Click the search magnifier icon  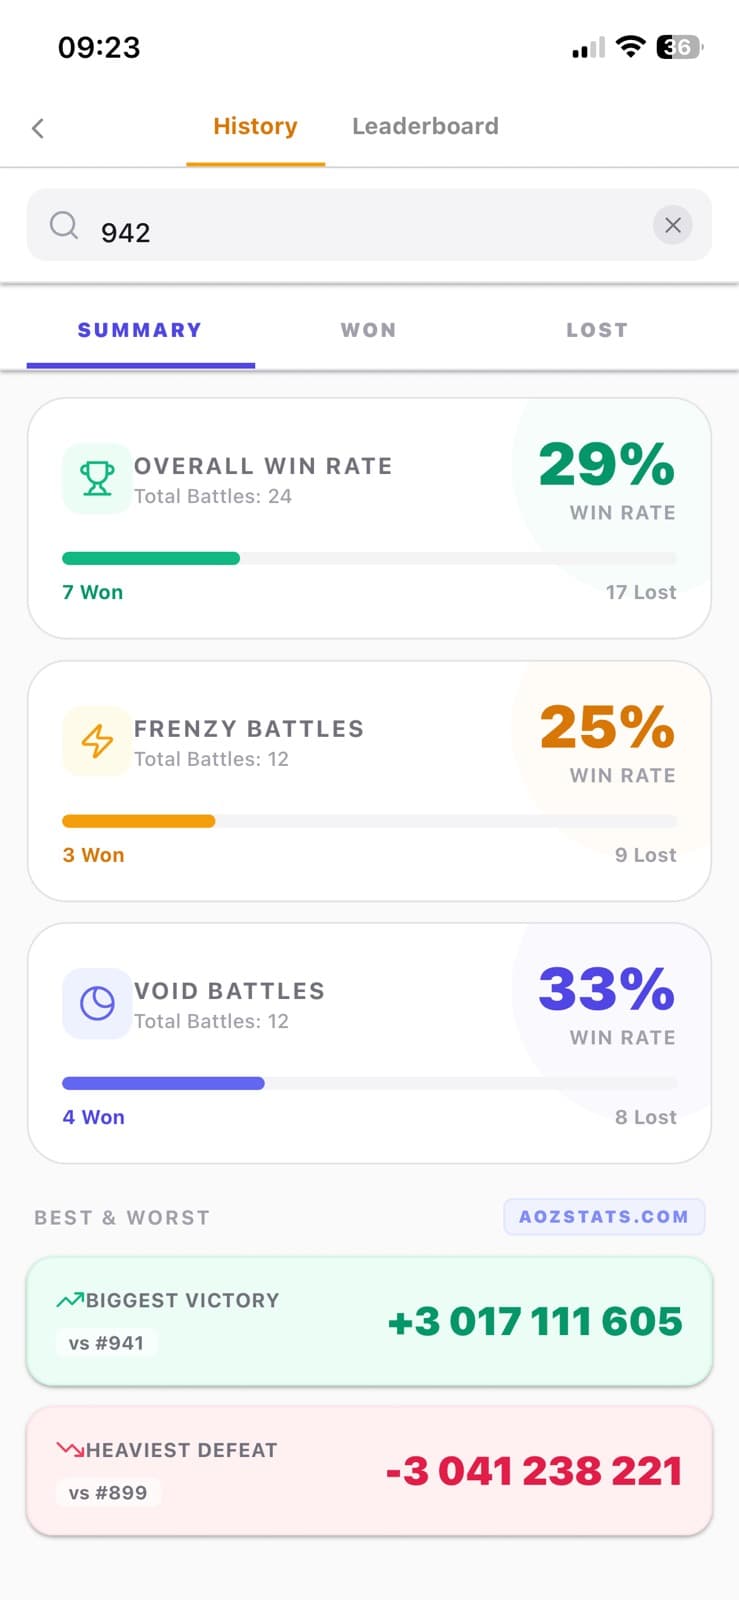(64, 226)
